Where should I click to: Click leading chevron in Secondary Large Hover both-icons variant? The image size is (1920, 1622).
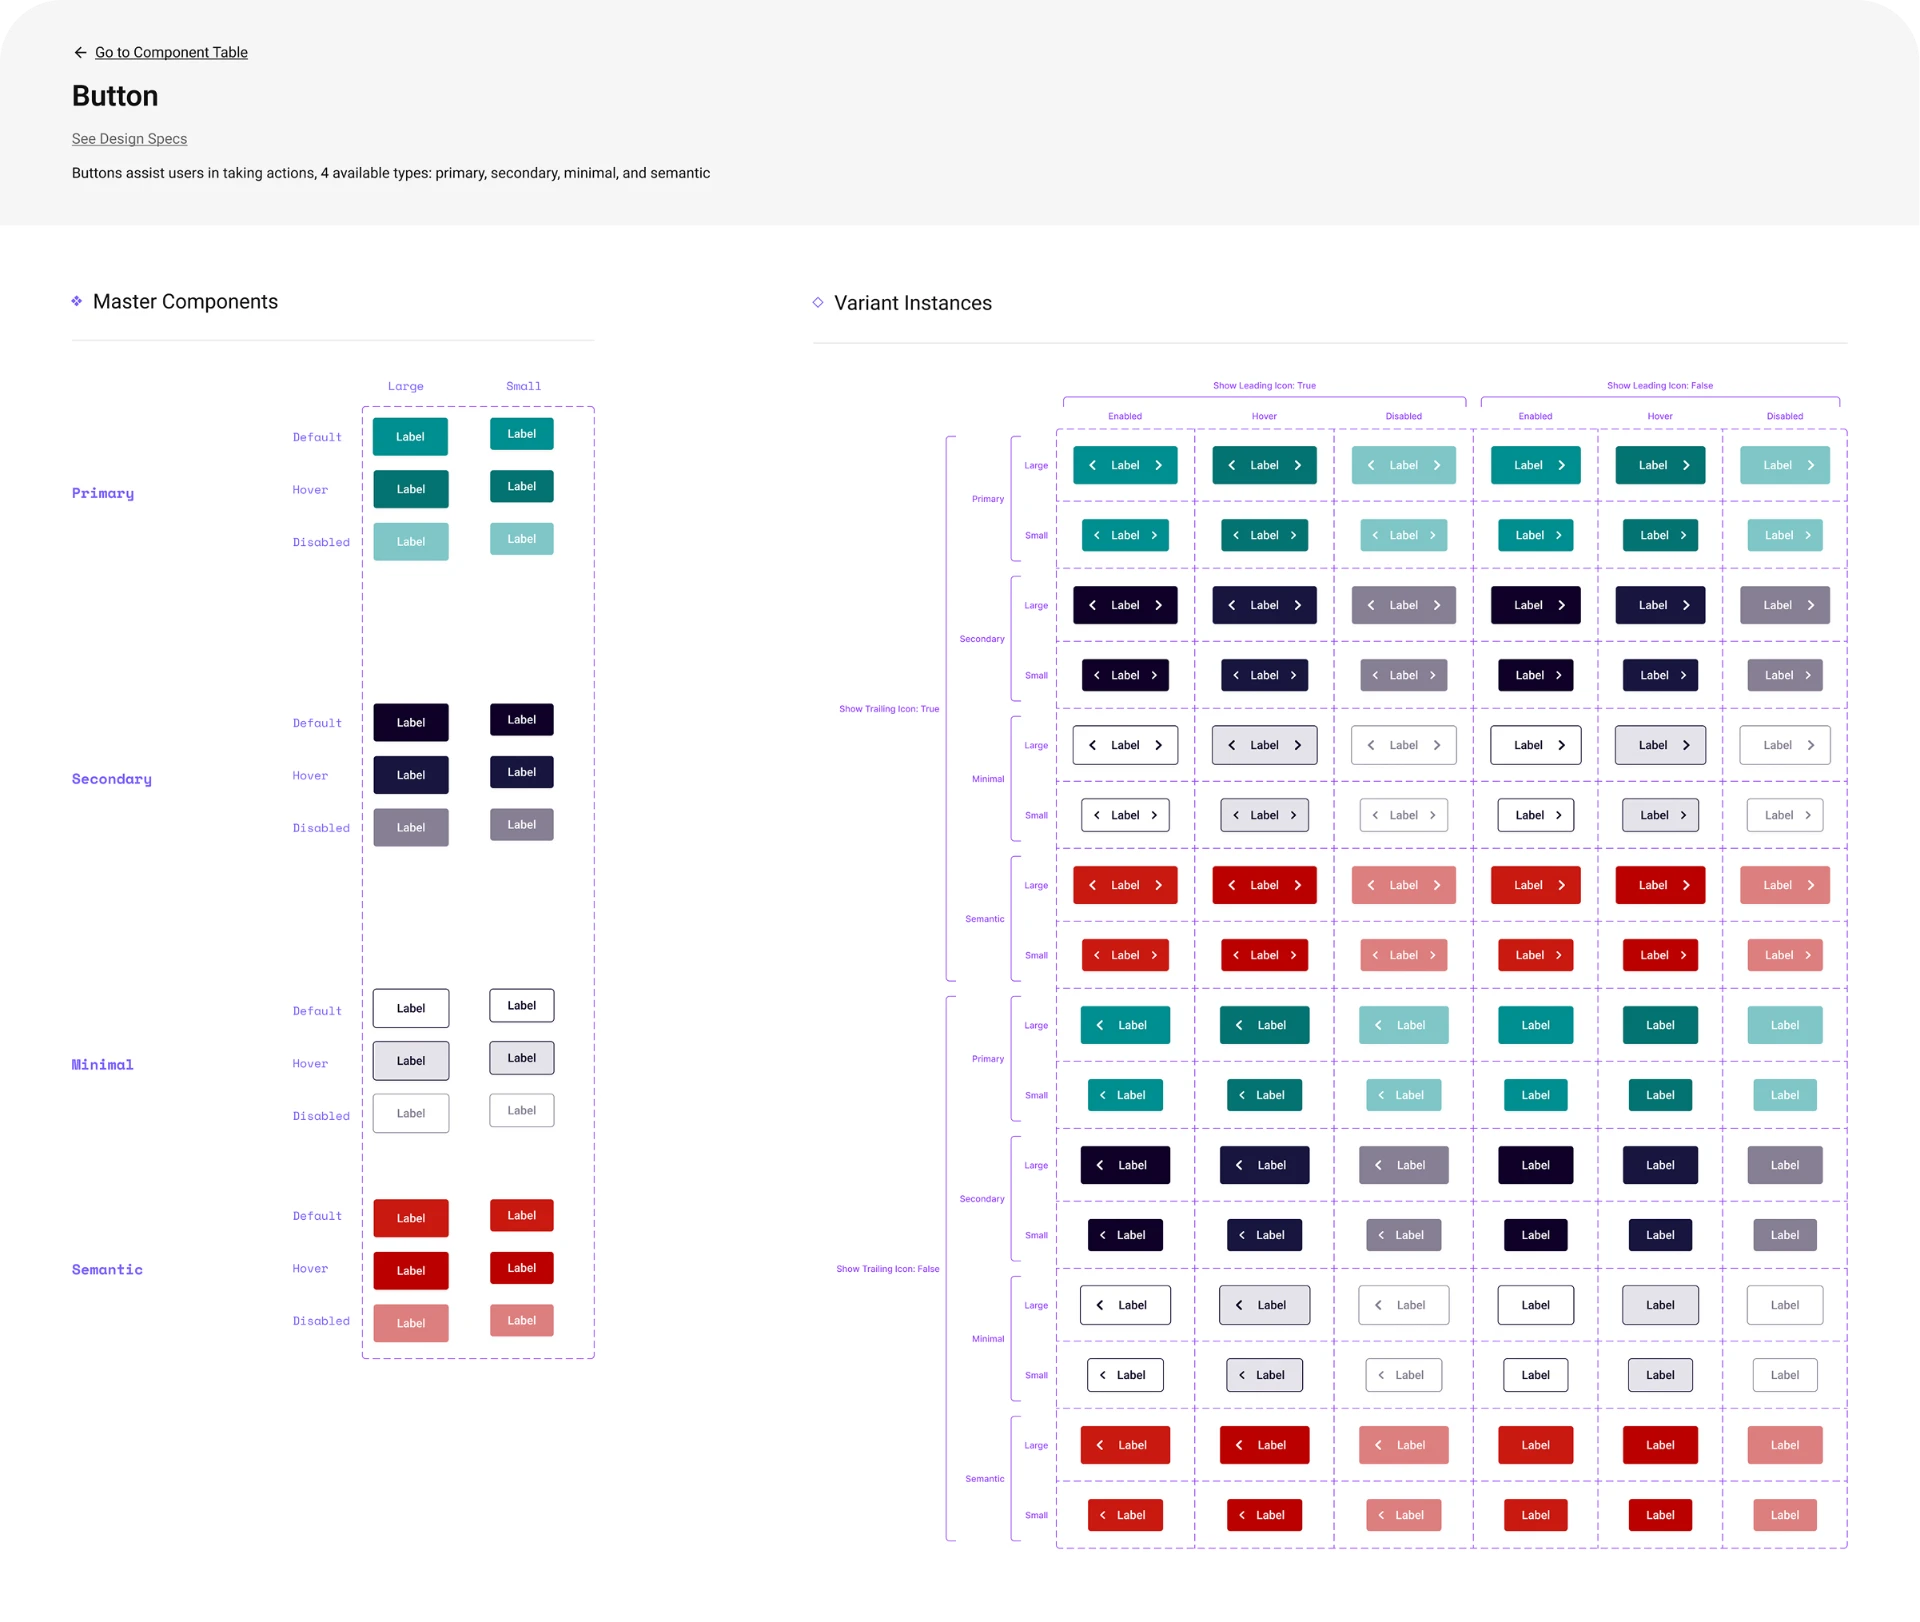(1231, 605)
